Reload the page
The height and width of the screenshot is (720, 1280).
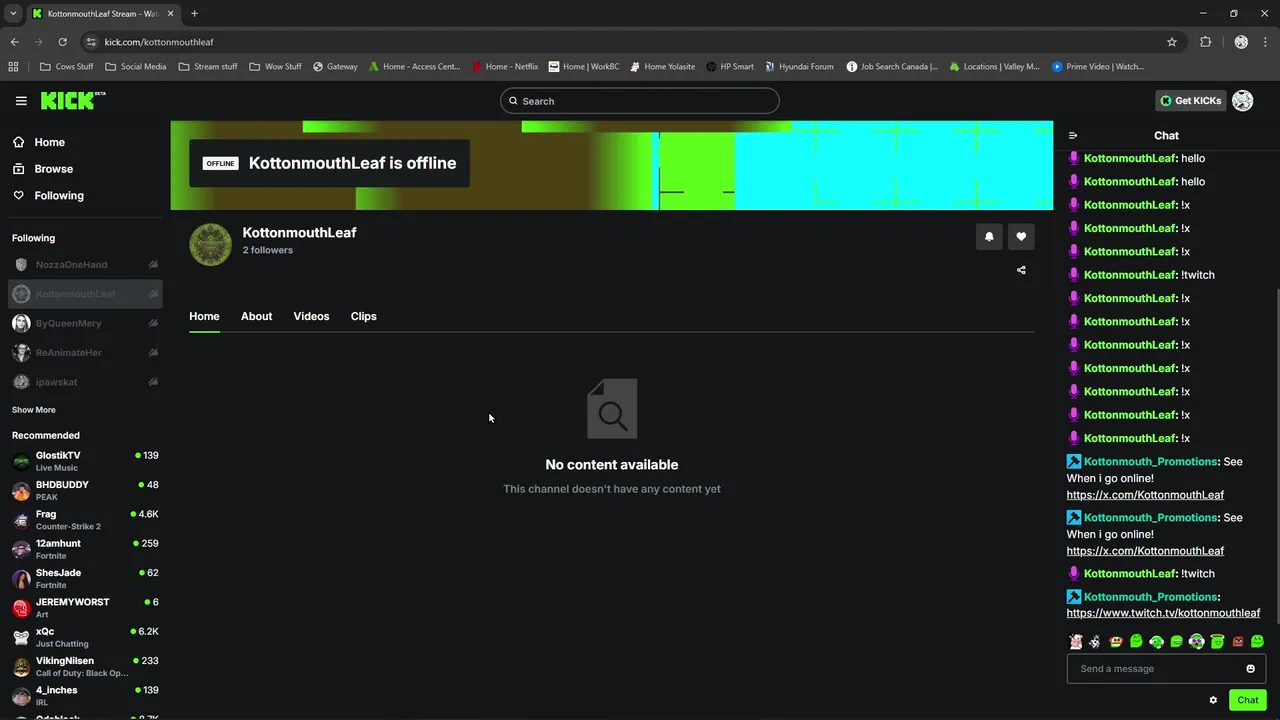pos(62,42)
